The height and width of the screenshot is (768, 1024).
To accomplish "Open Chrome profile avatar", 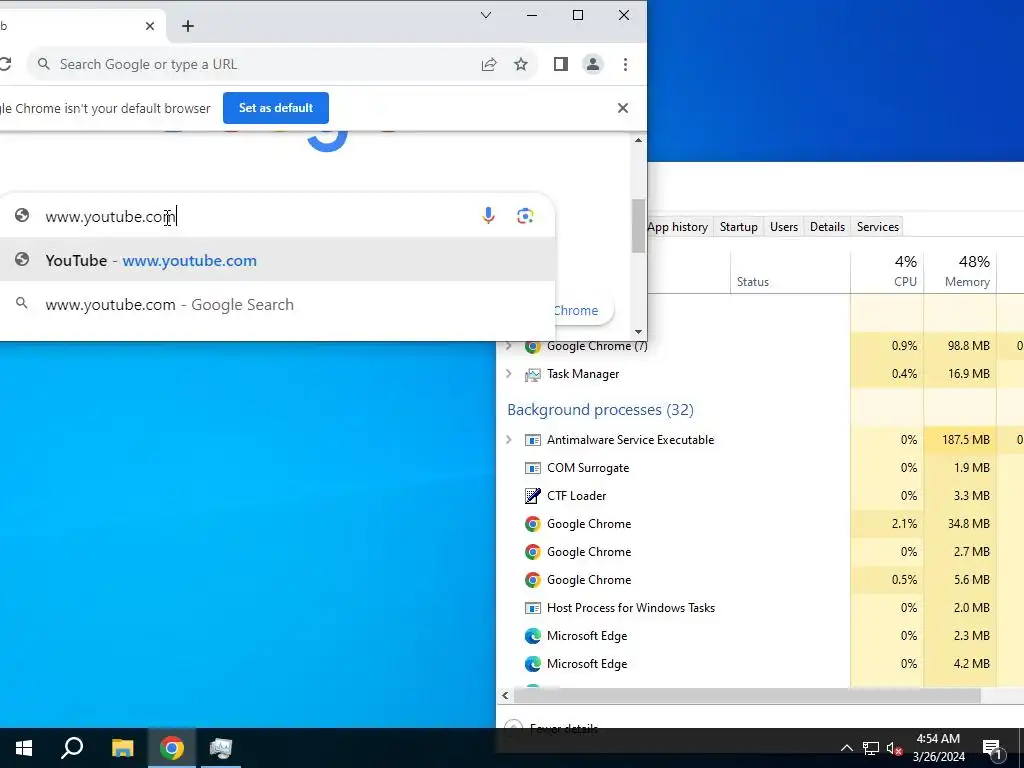I will [x=592, y=64].
